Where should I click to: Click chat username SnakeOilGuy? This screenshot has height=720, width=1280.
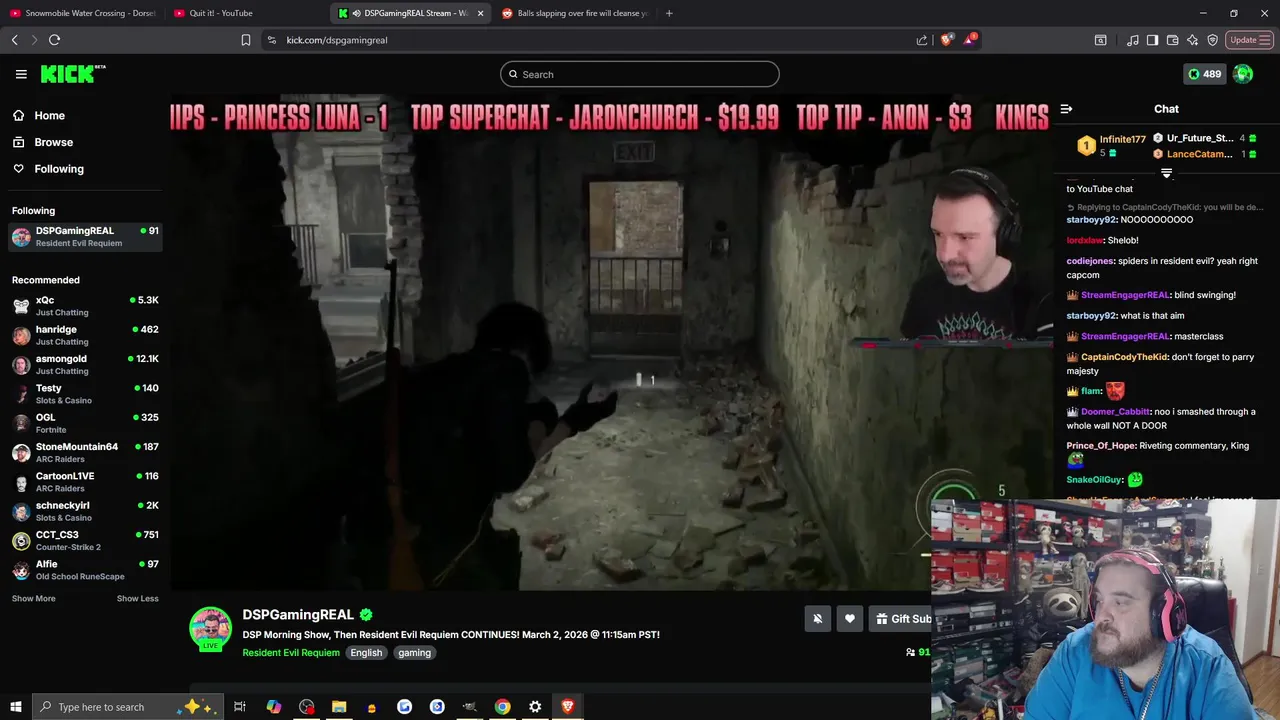pos(1094,480)
